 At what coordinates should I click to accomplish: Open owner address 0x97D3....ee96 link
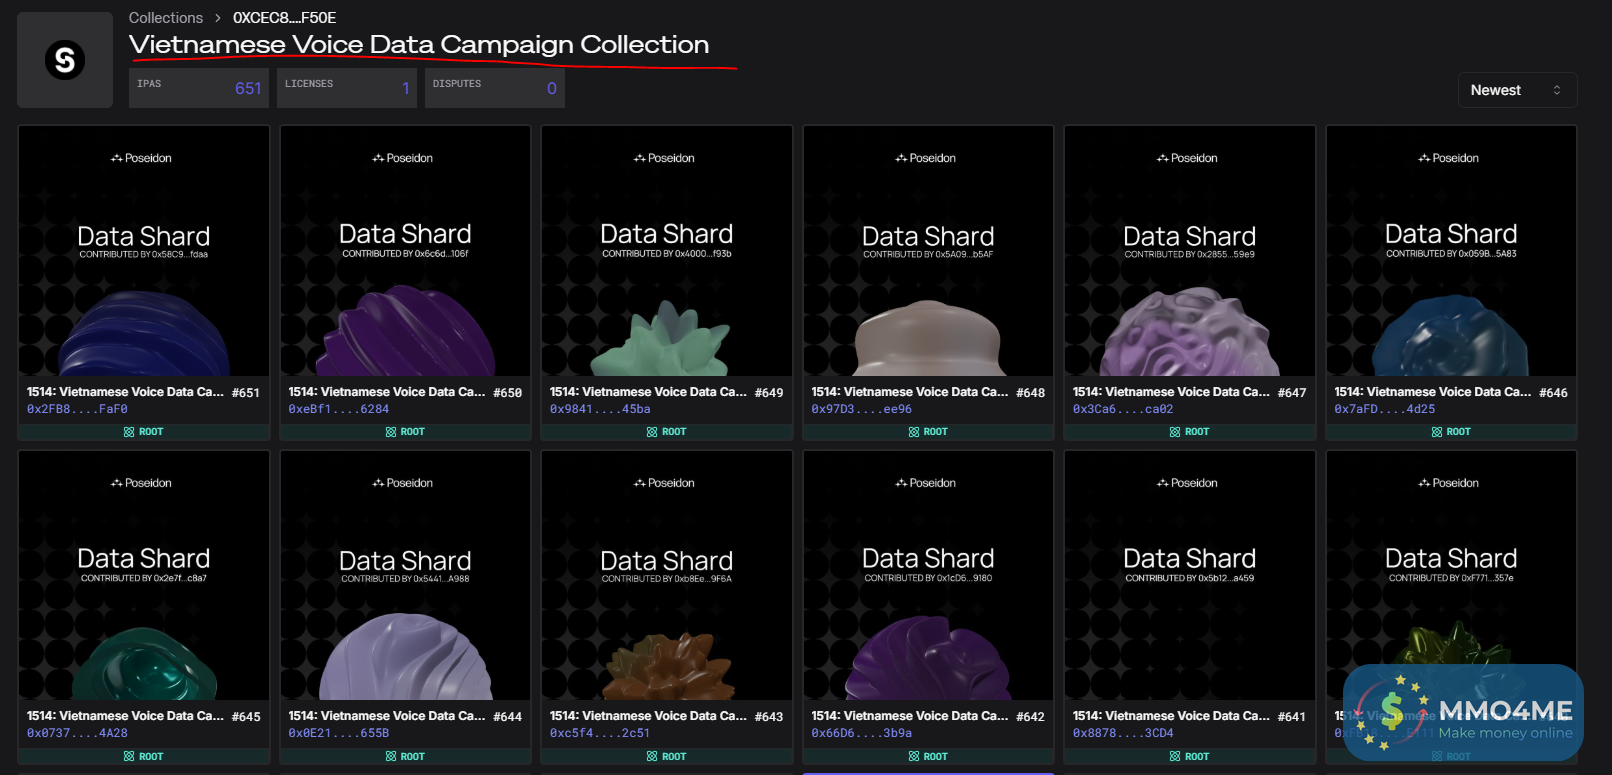(x=861, y=409)
